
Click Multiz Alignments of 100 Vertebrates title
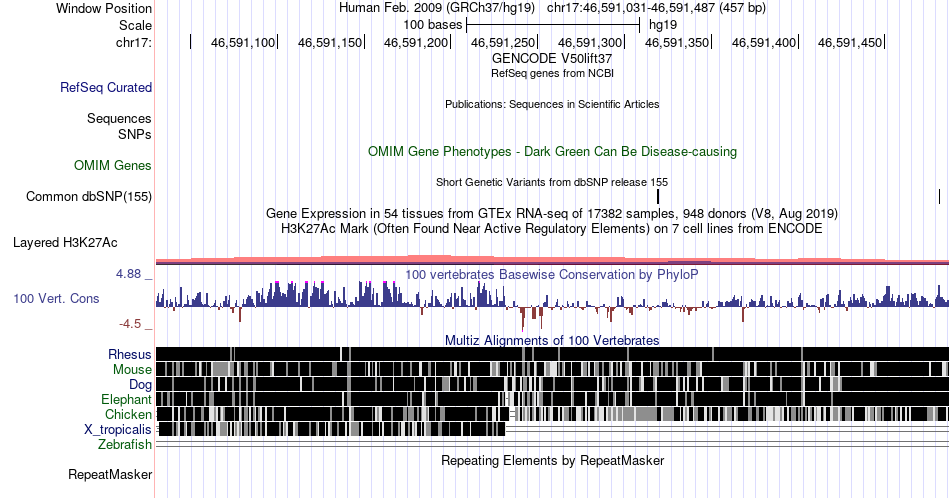552,340
